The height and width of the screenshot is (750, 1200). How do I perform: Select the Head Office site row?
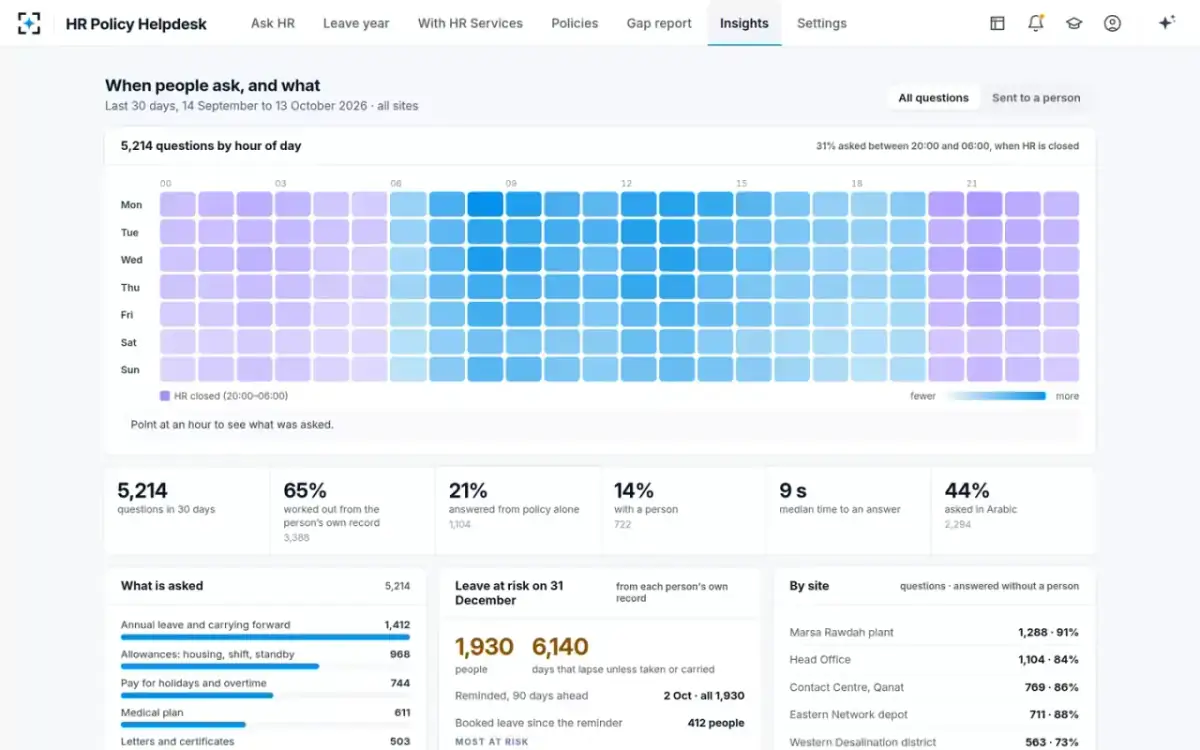[934, 660]
